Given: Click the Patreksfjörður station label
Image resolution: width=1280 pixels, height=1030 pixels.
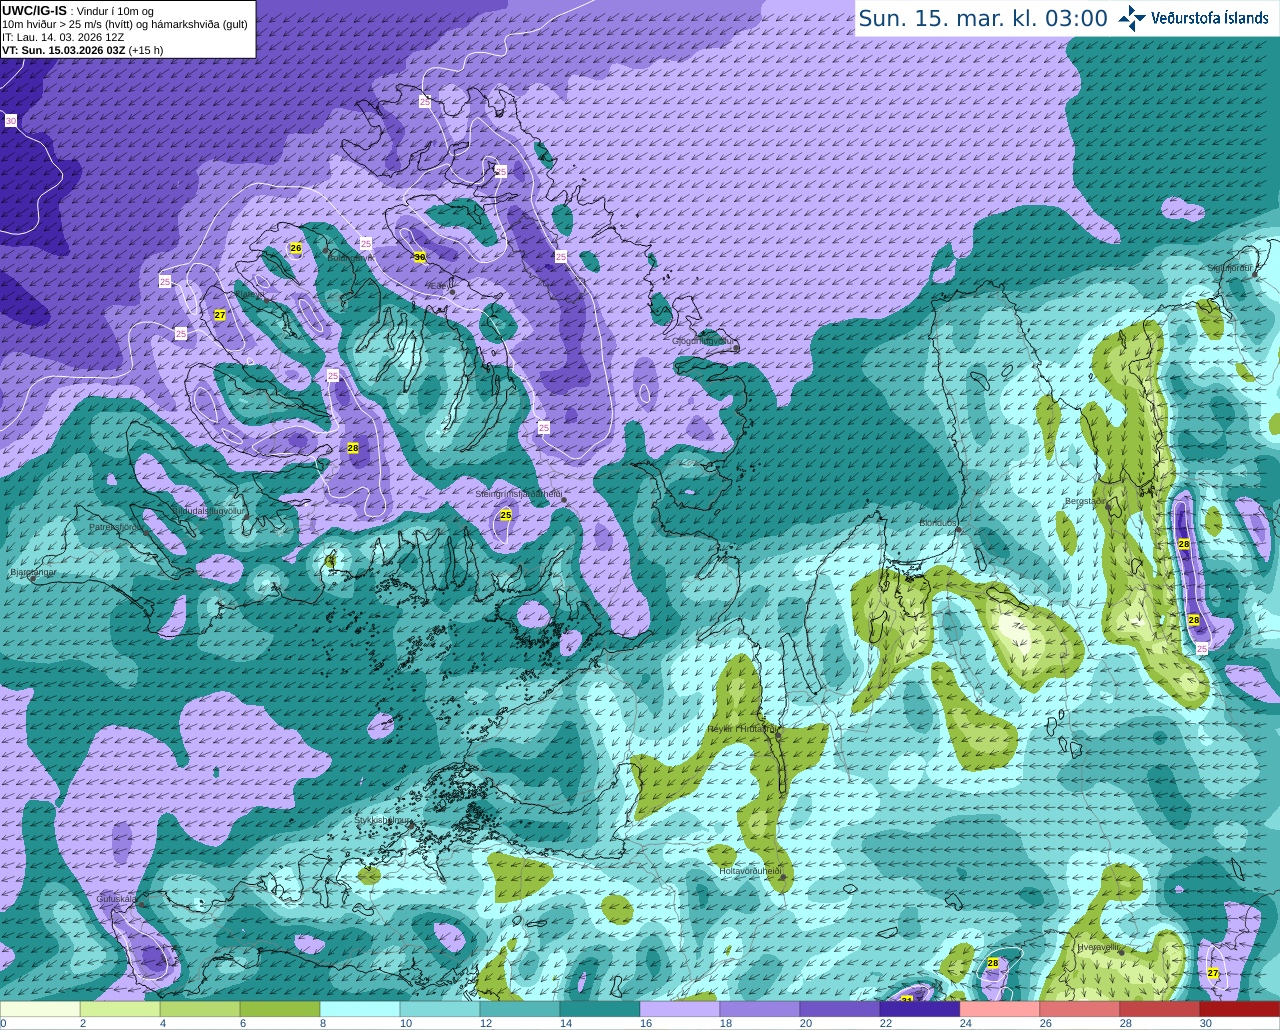Looking at the screenshot, I should (x=115, y=526).
